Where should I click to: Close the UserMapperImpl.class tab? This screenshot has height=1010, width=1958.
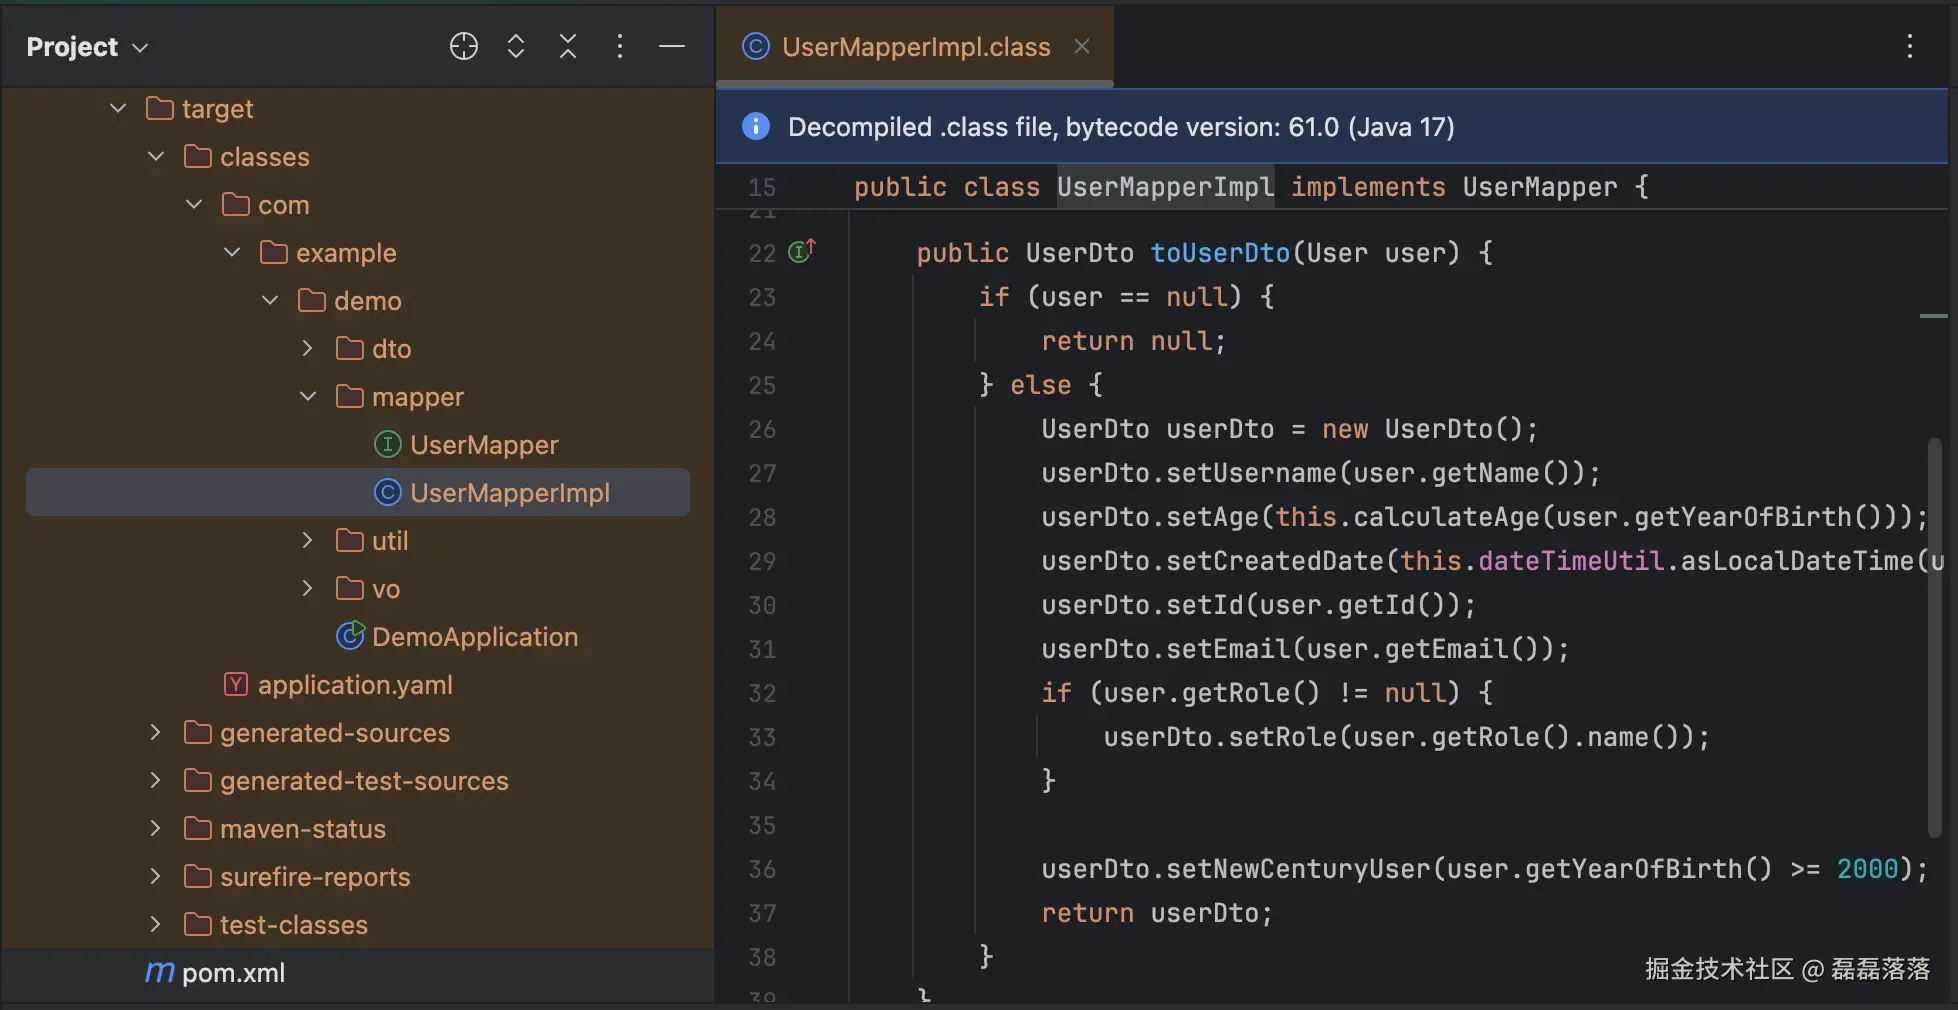click(x=1082, y=46)
